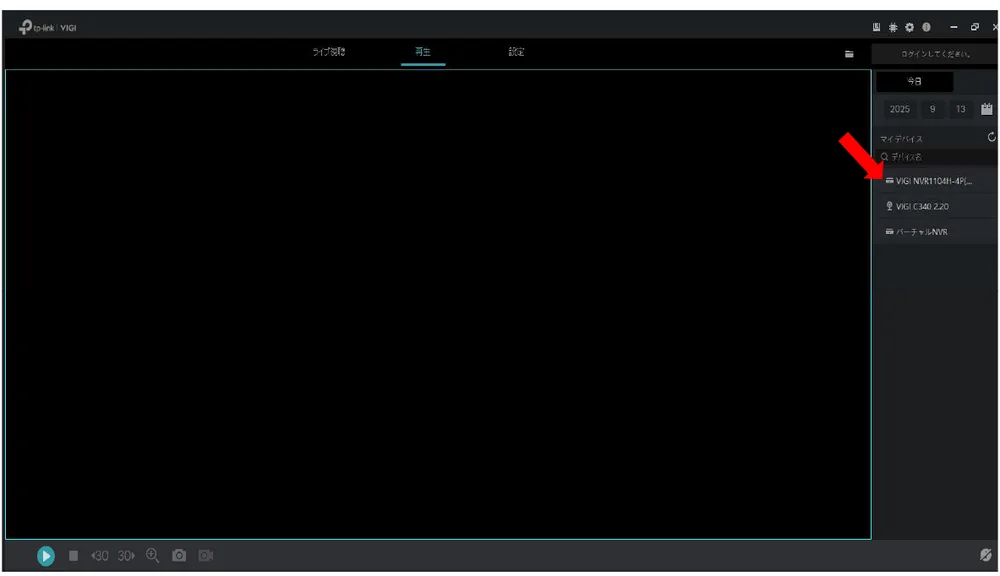This screenshot has height=576, width=1000.
Task: Jump to today with the 今日 button
Action: coord(915,82)
